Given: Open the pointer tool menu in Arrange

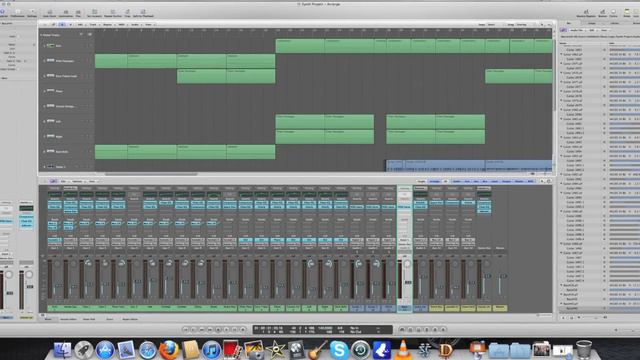Looking at the screenshot, I should pos(542,24).
